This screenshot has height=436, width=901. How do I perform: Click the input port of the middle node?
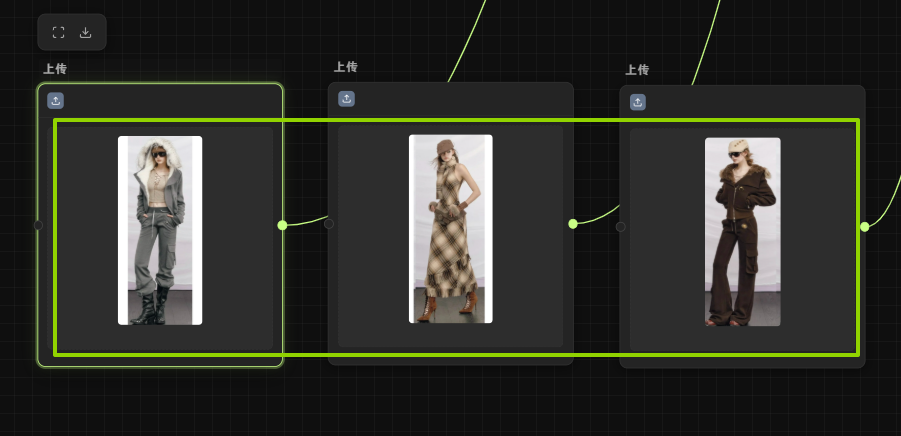pyautogui.click(x=329, y=224)
